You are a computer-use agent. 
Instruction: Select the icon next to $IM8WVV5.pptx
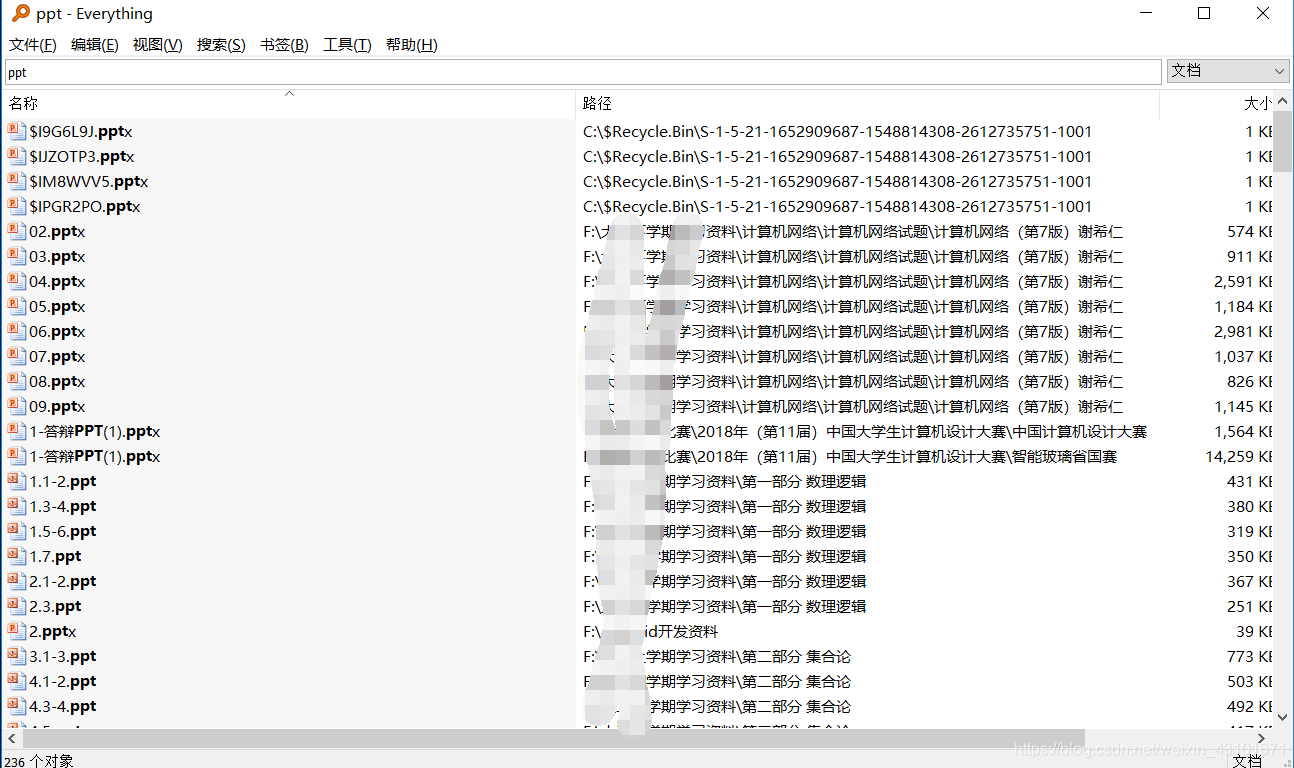coord(16,181)
